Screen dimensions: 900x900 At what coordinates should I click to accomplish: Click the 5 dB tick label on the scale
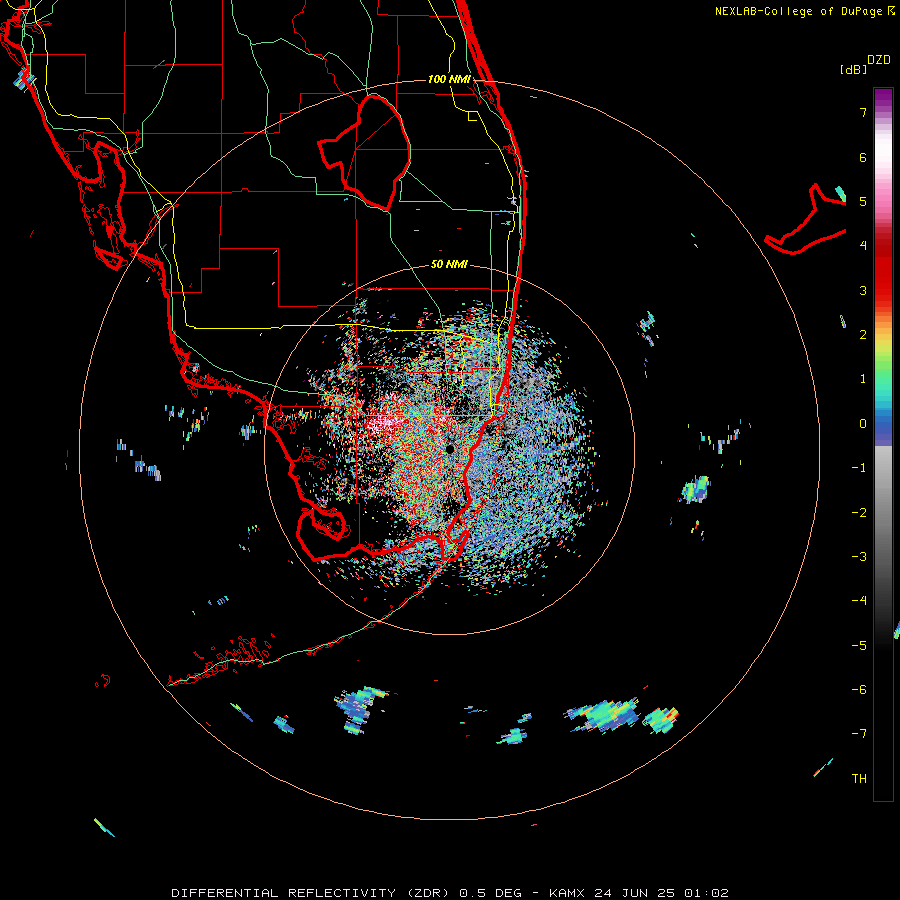[863, 201]
